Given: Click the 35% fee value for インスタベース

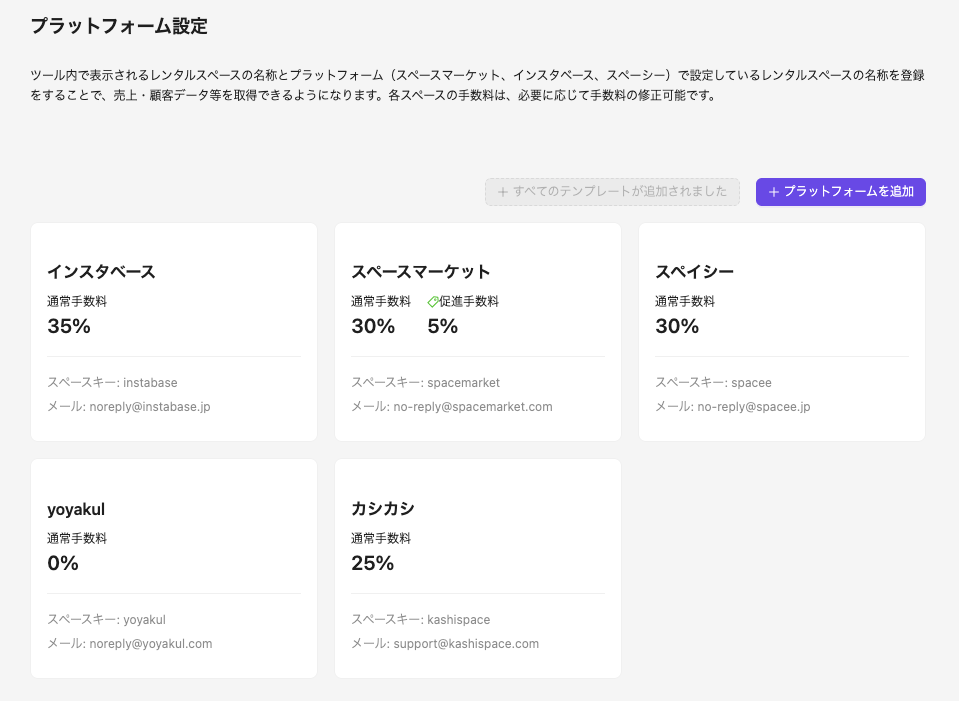Looking at the screenshot, I should pos(69,325).
